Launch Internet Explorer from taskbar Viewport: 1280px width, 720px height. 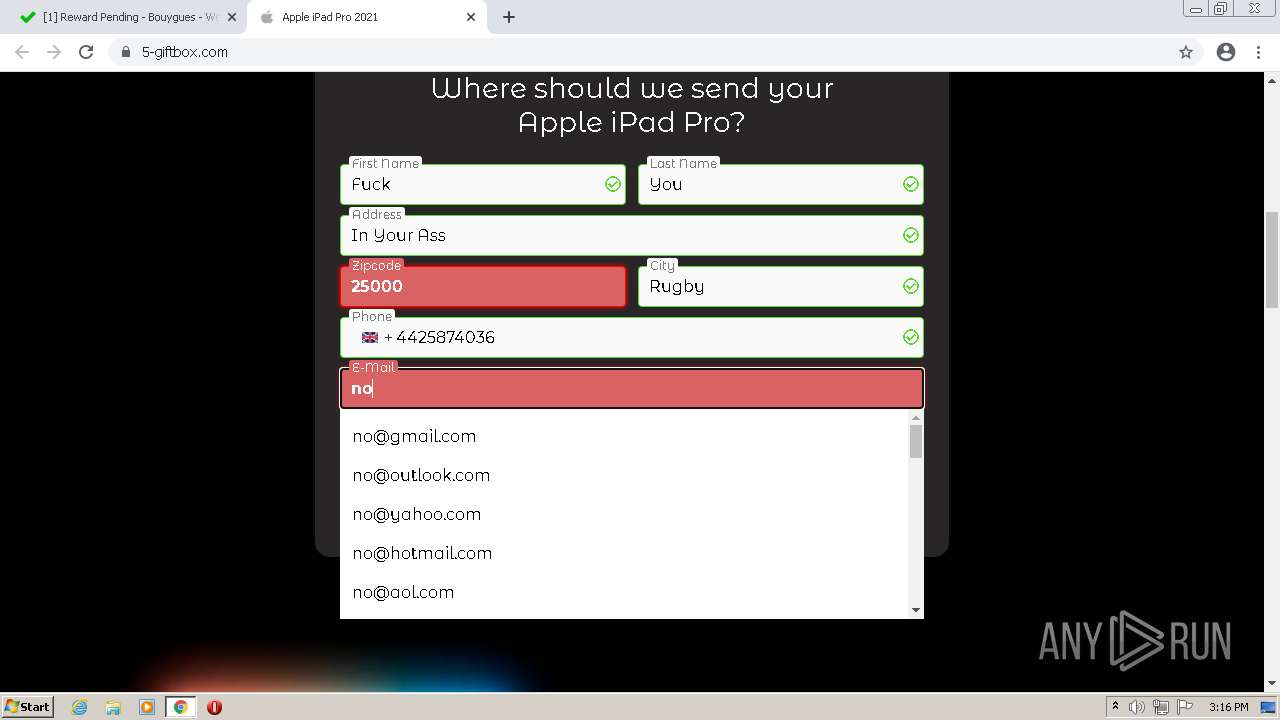[x=79, y=707]
